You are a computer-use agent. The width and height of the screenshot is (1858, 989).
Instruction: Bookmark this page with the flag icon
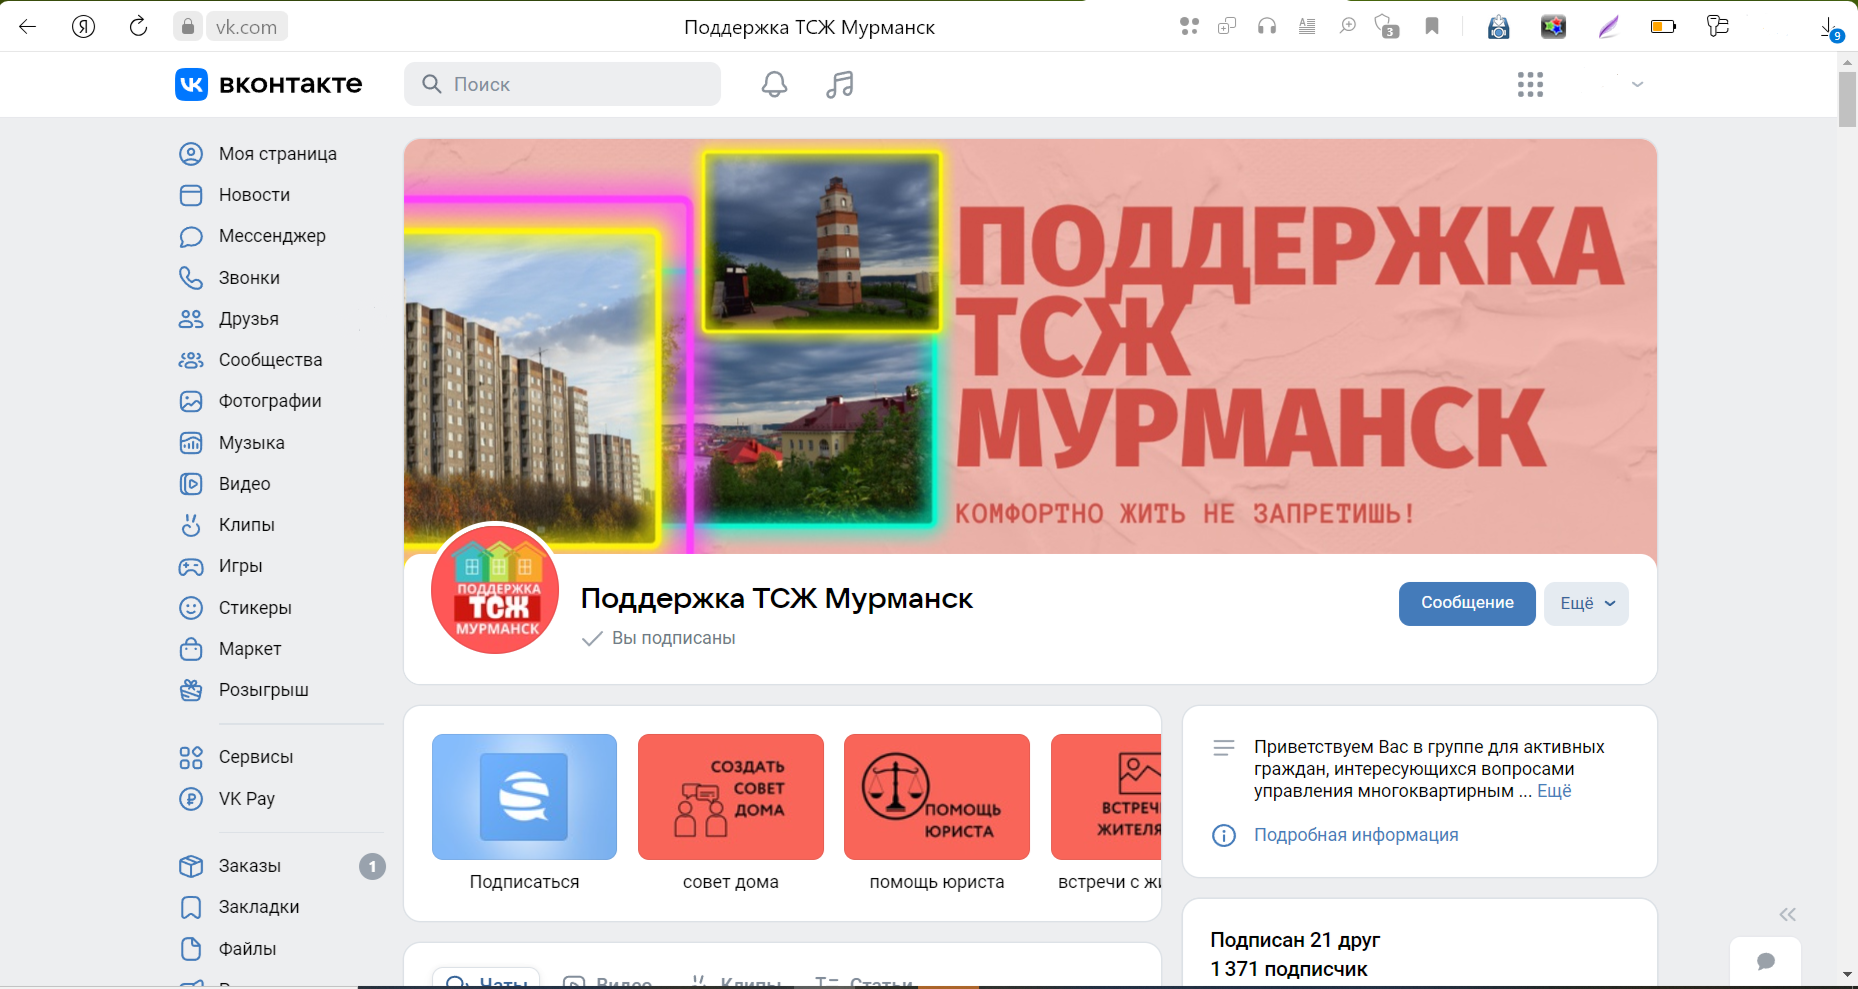coord(1431,27)
